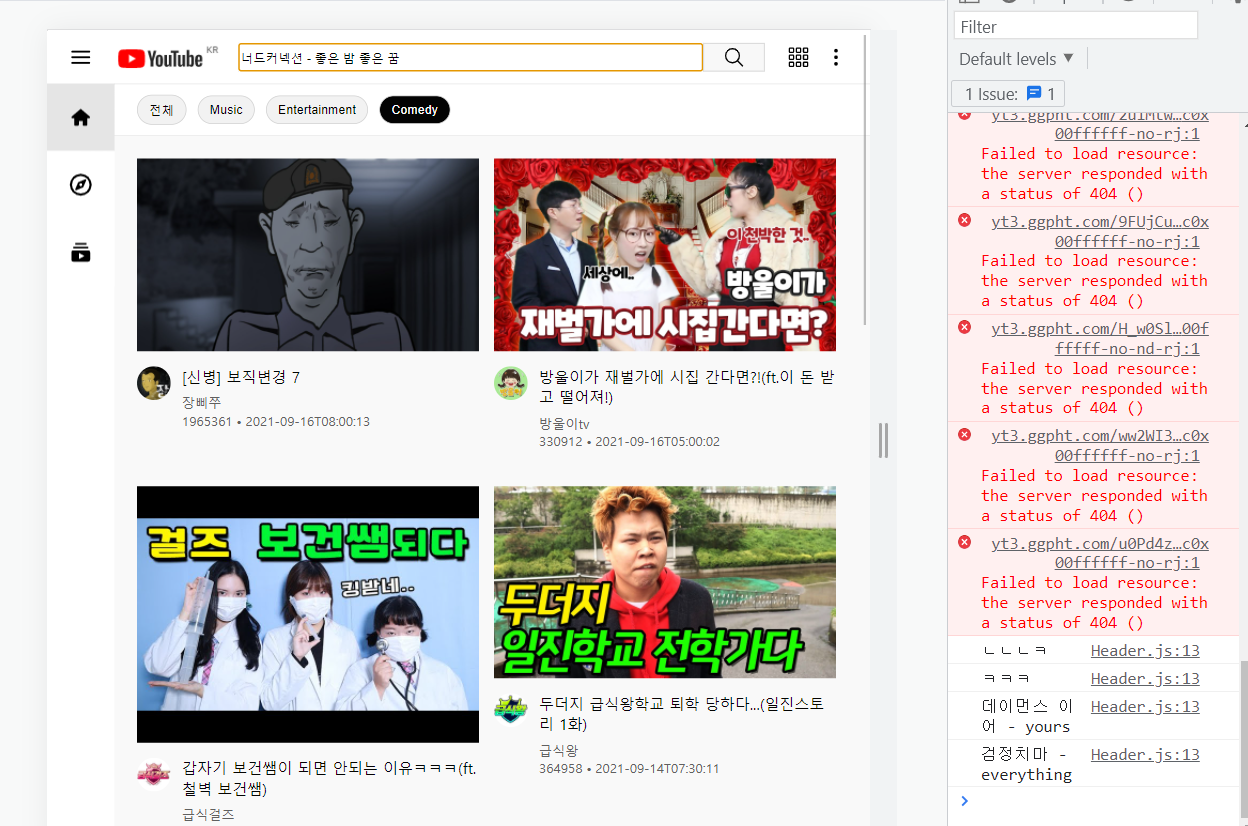Focus the console Filter field
1248x826 pixels.
point(1076,26)
